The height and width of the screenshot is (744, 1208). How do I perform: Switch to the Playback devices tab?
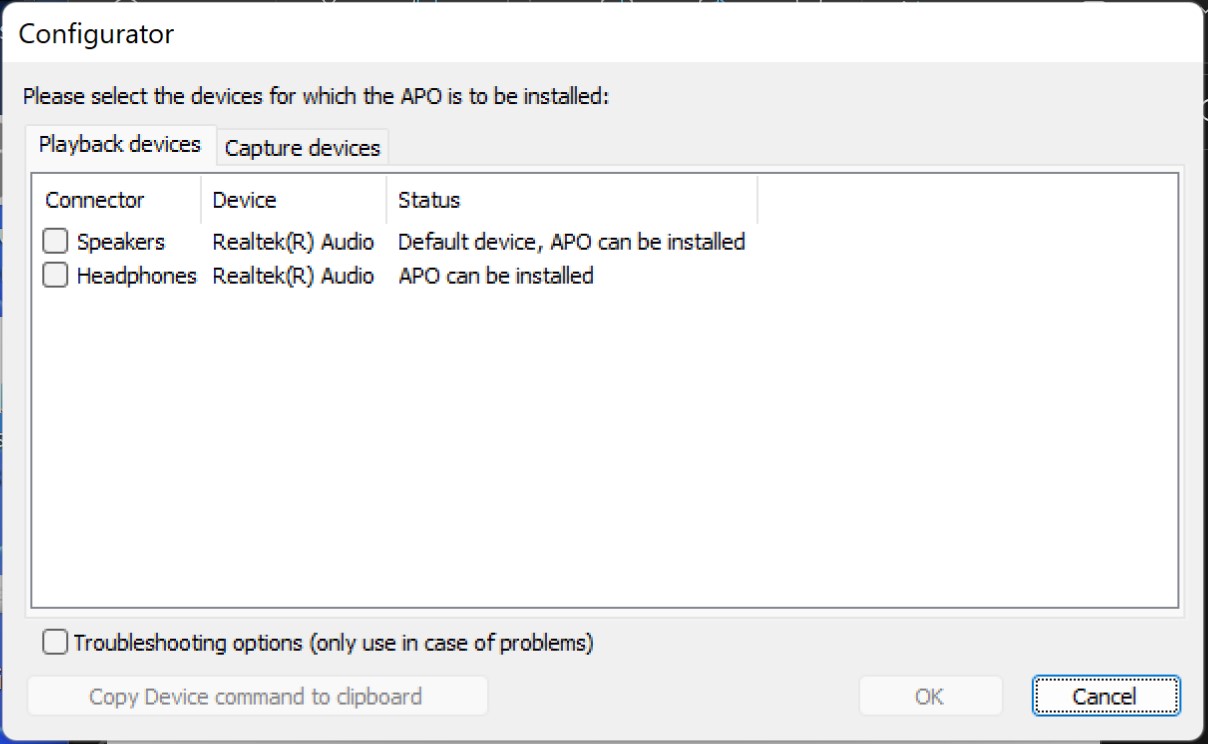point(120,145)
